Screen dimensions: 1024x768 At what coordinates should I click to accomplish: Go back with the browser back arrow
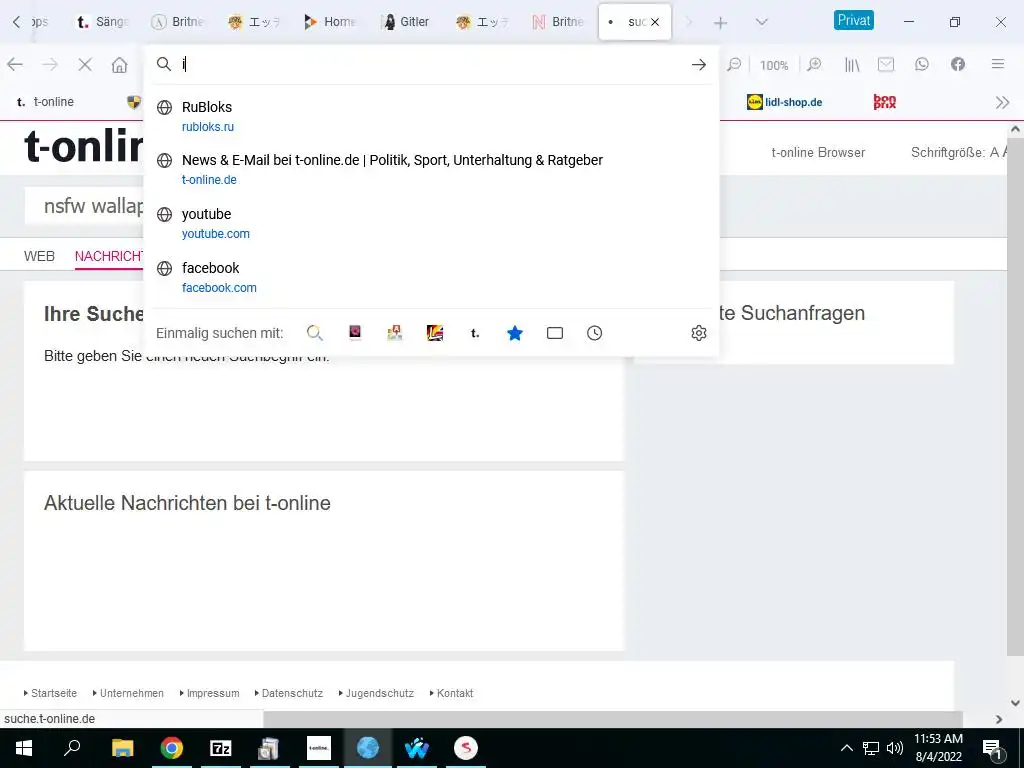click(x=15, y=64)
